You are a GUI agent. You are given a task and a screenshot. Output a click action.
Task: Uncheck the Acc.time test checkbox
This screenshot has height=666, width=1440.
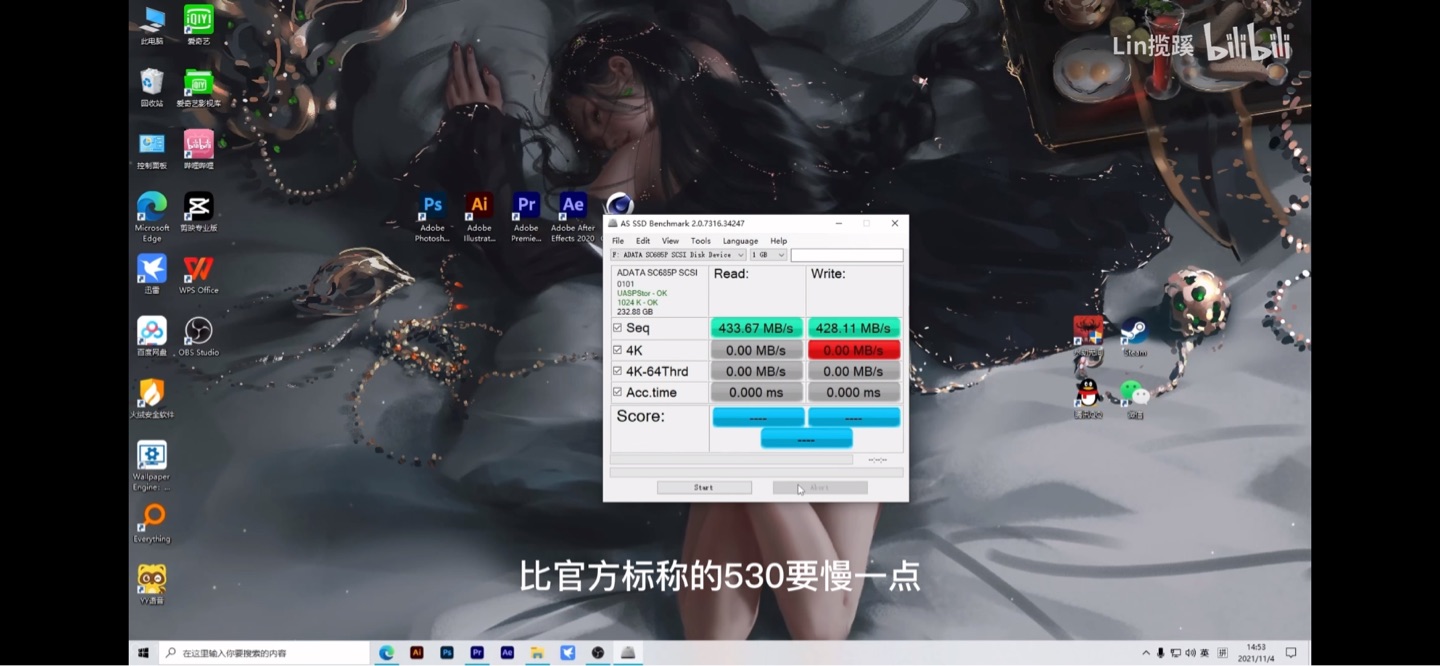point(617,392)
